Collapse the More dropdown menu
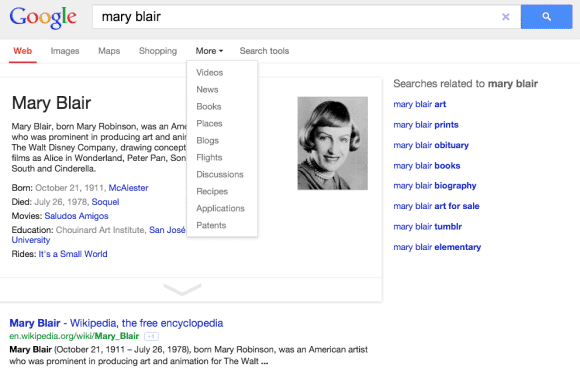This screenshot has height=370, width=580. [209, 51]
